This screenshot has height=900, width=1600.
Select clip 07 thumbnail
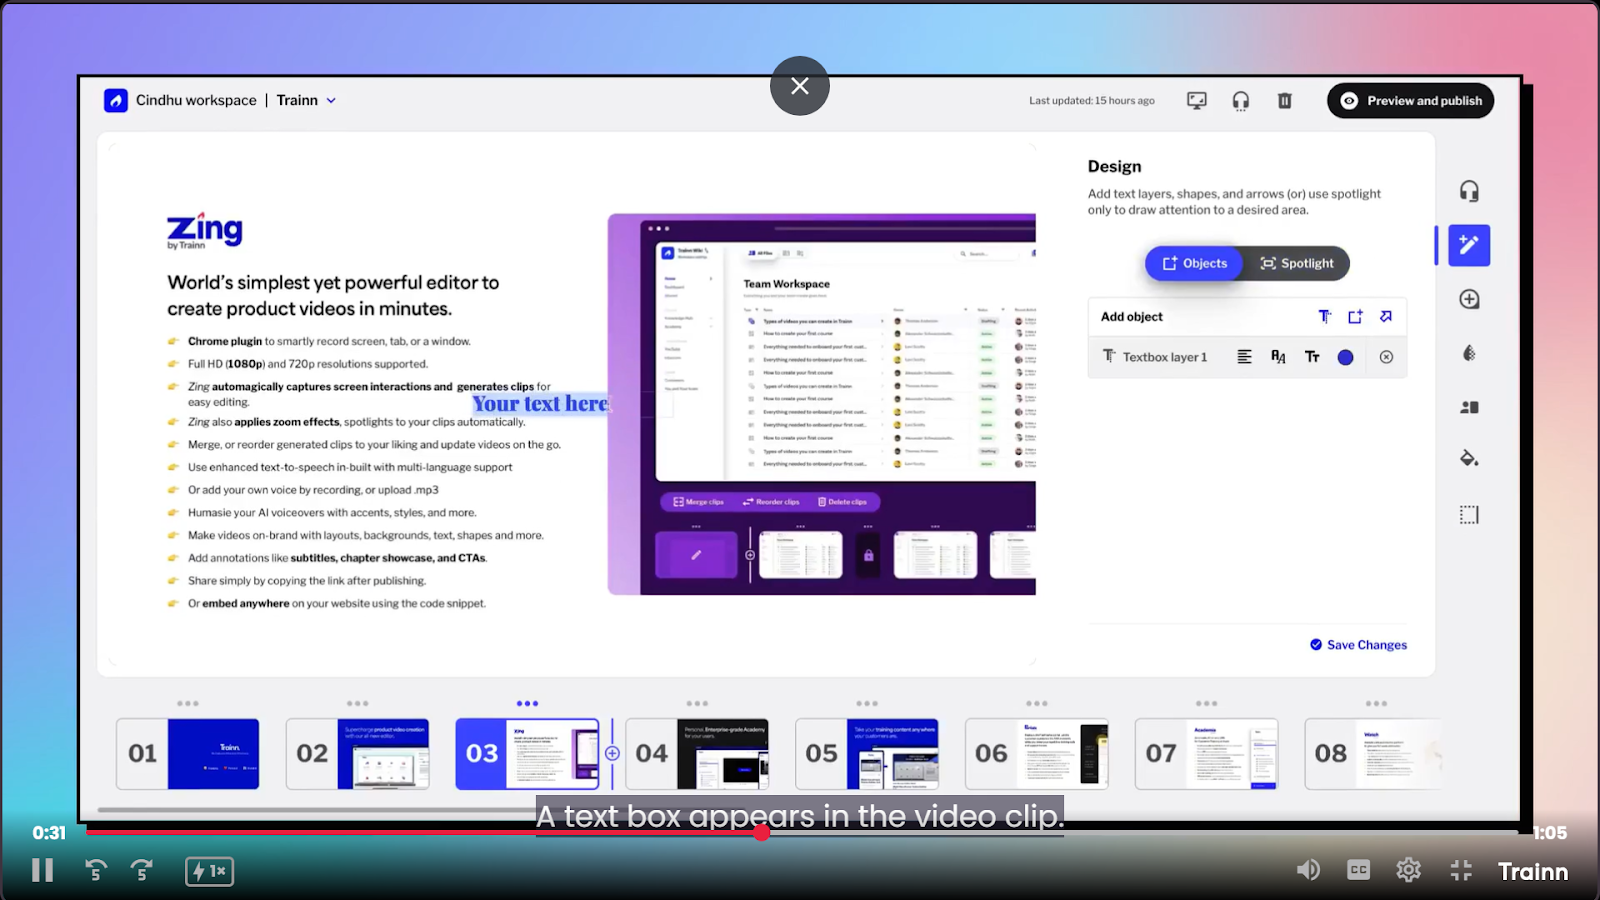pos(1207,753)
